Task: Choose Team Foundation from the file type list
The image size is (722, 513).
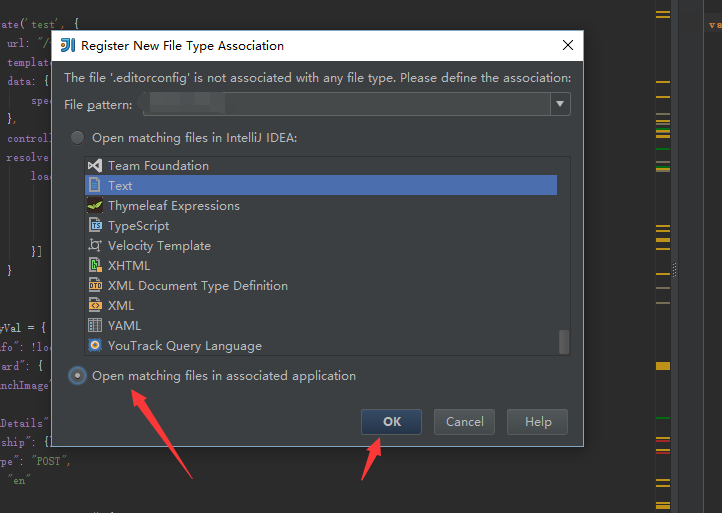Action: tap(321, 165)
